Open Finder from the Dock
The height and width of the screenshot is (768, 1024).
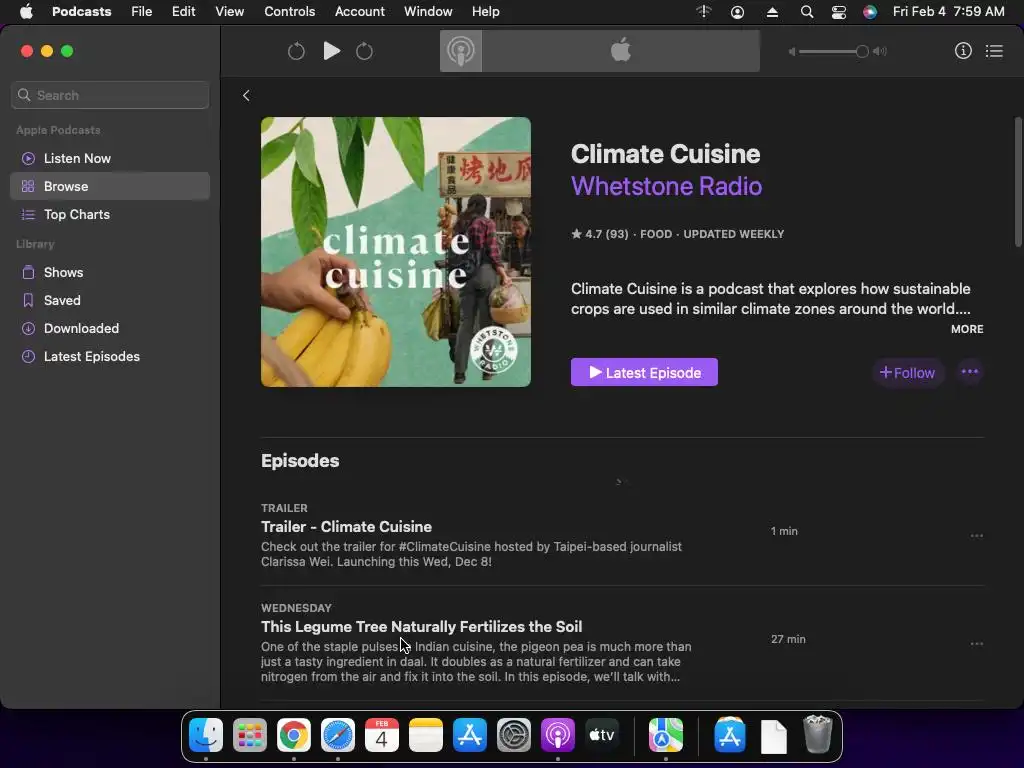(x=206, y=735)
